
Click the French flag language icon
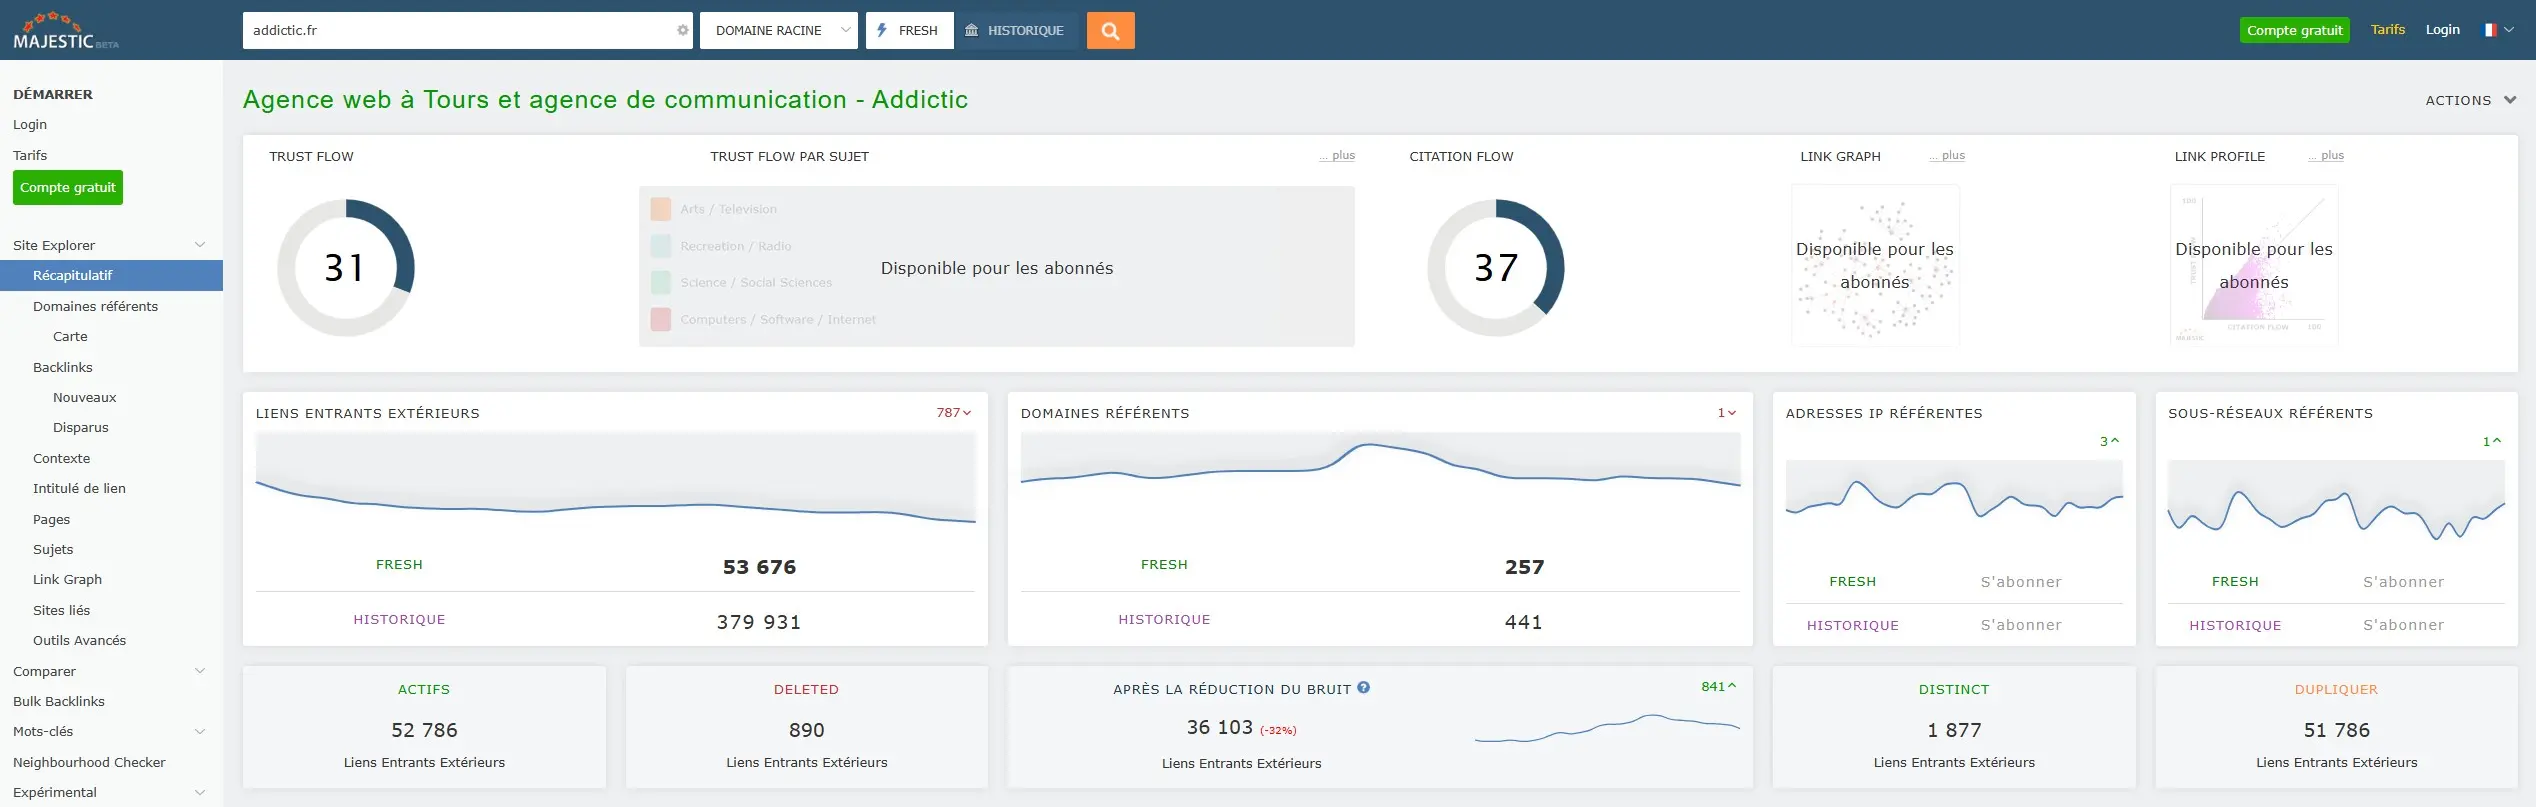[x=2490, y=30]
